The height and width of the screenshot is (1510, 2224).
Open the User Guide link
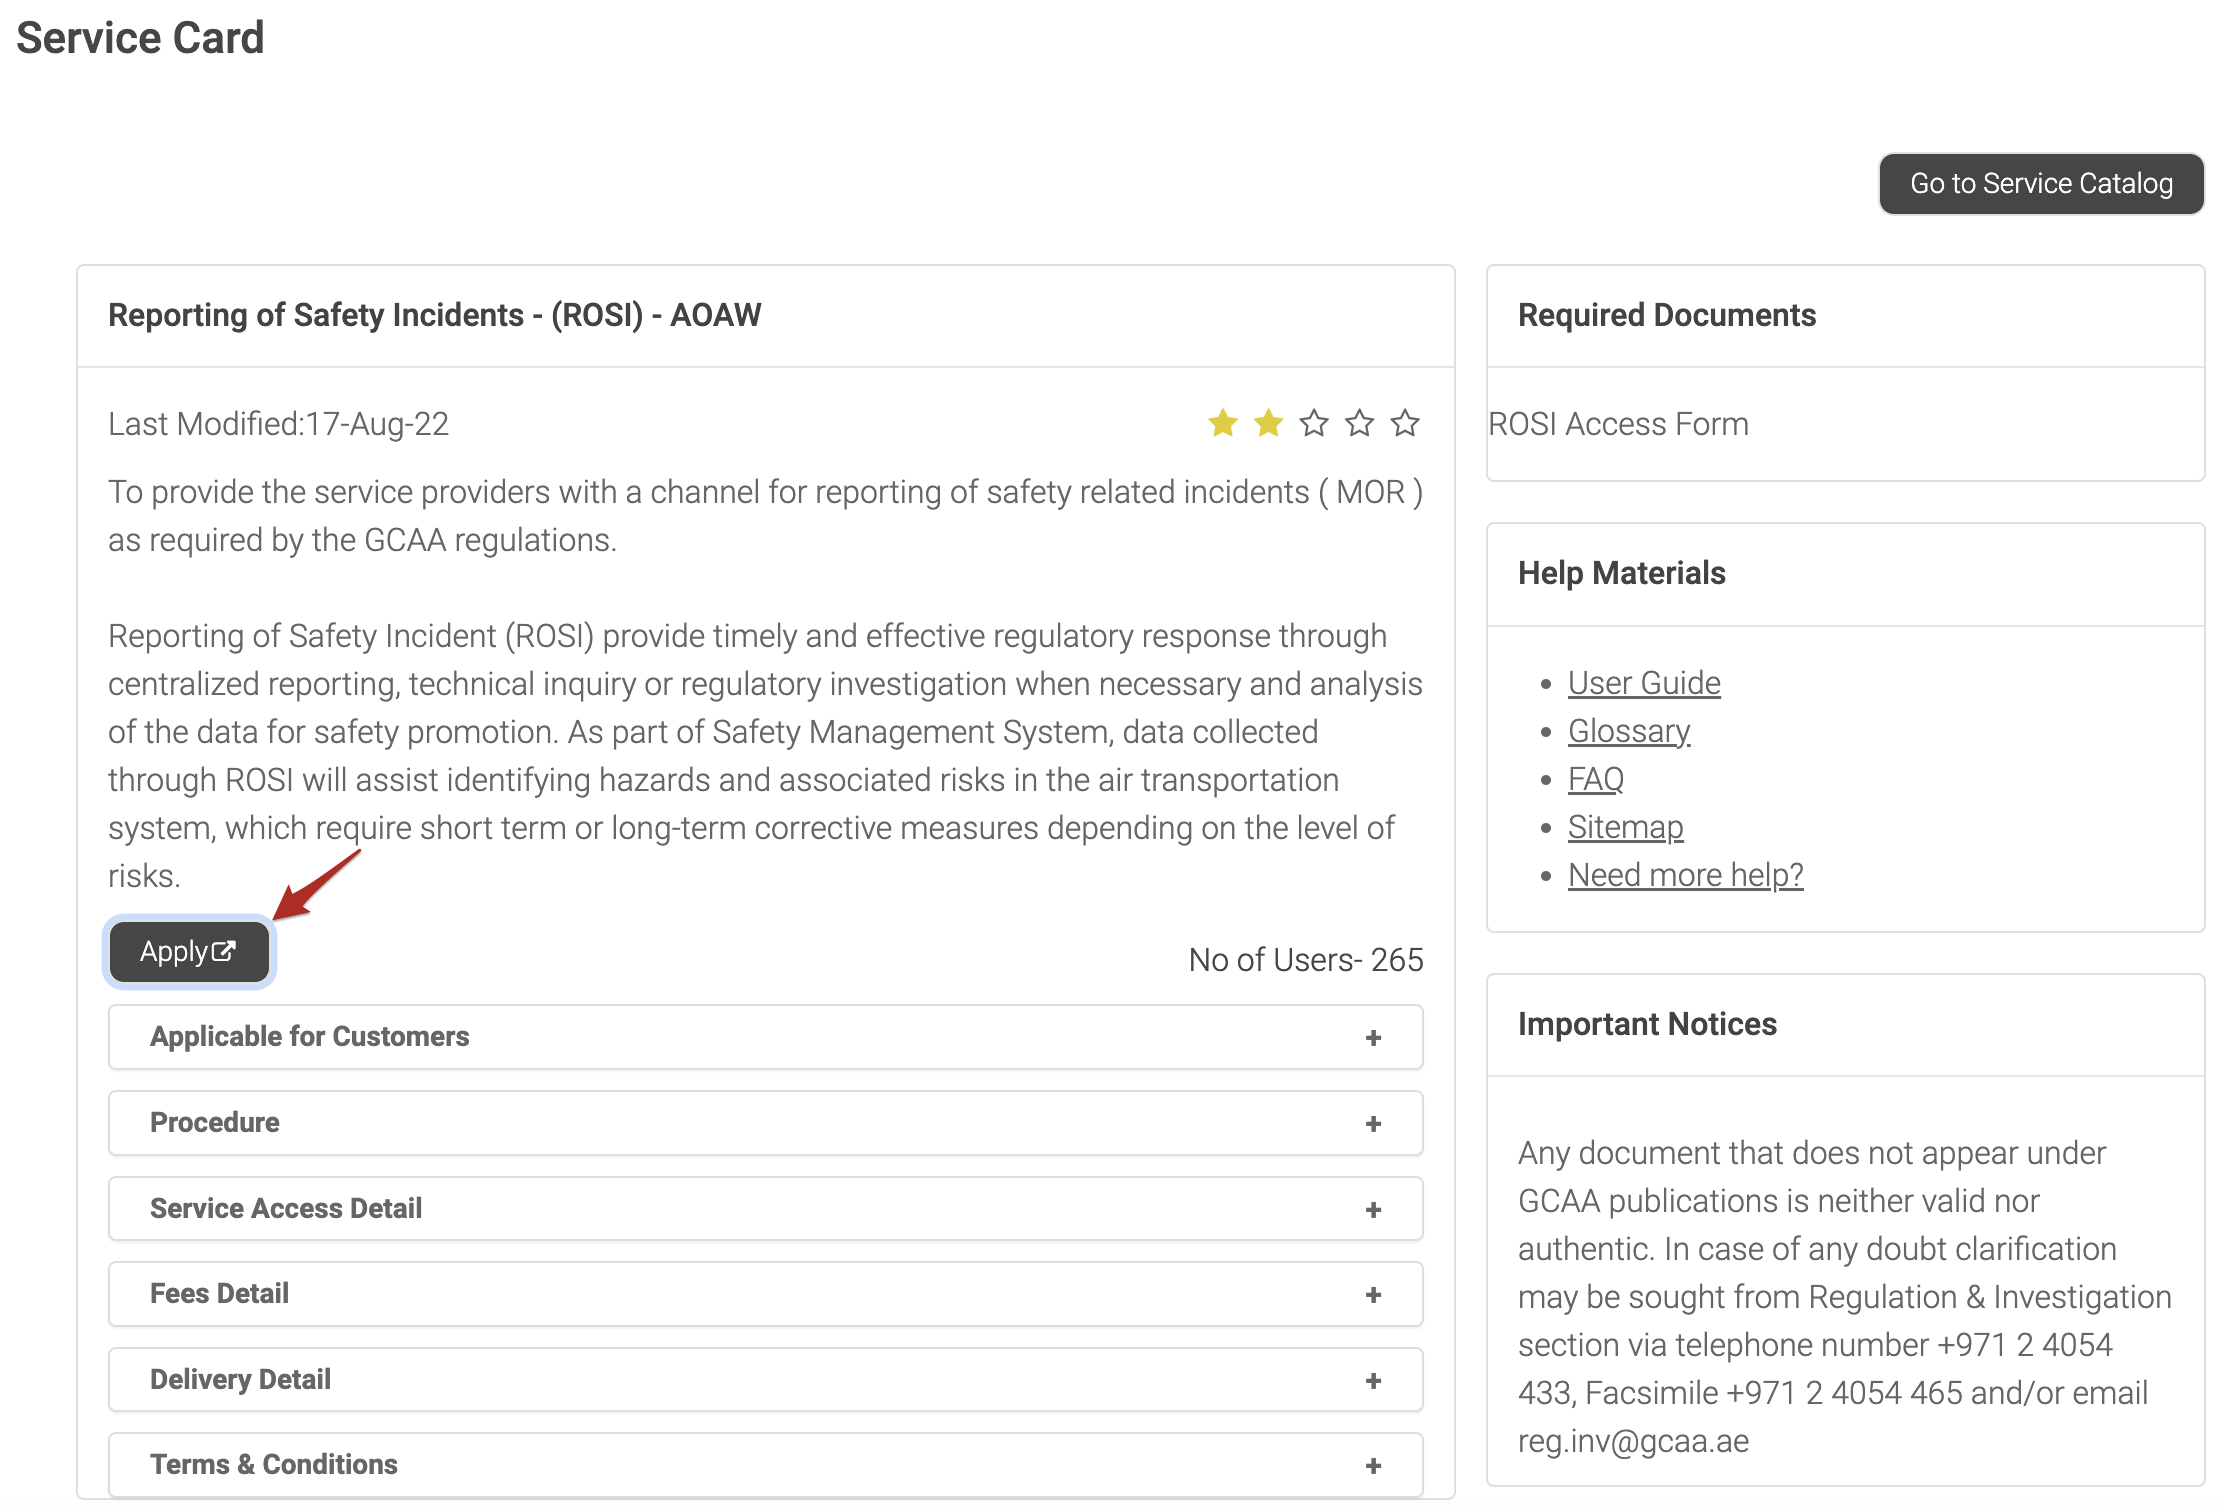point(1643,683)
